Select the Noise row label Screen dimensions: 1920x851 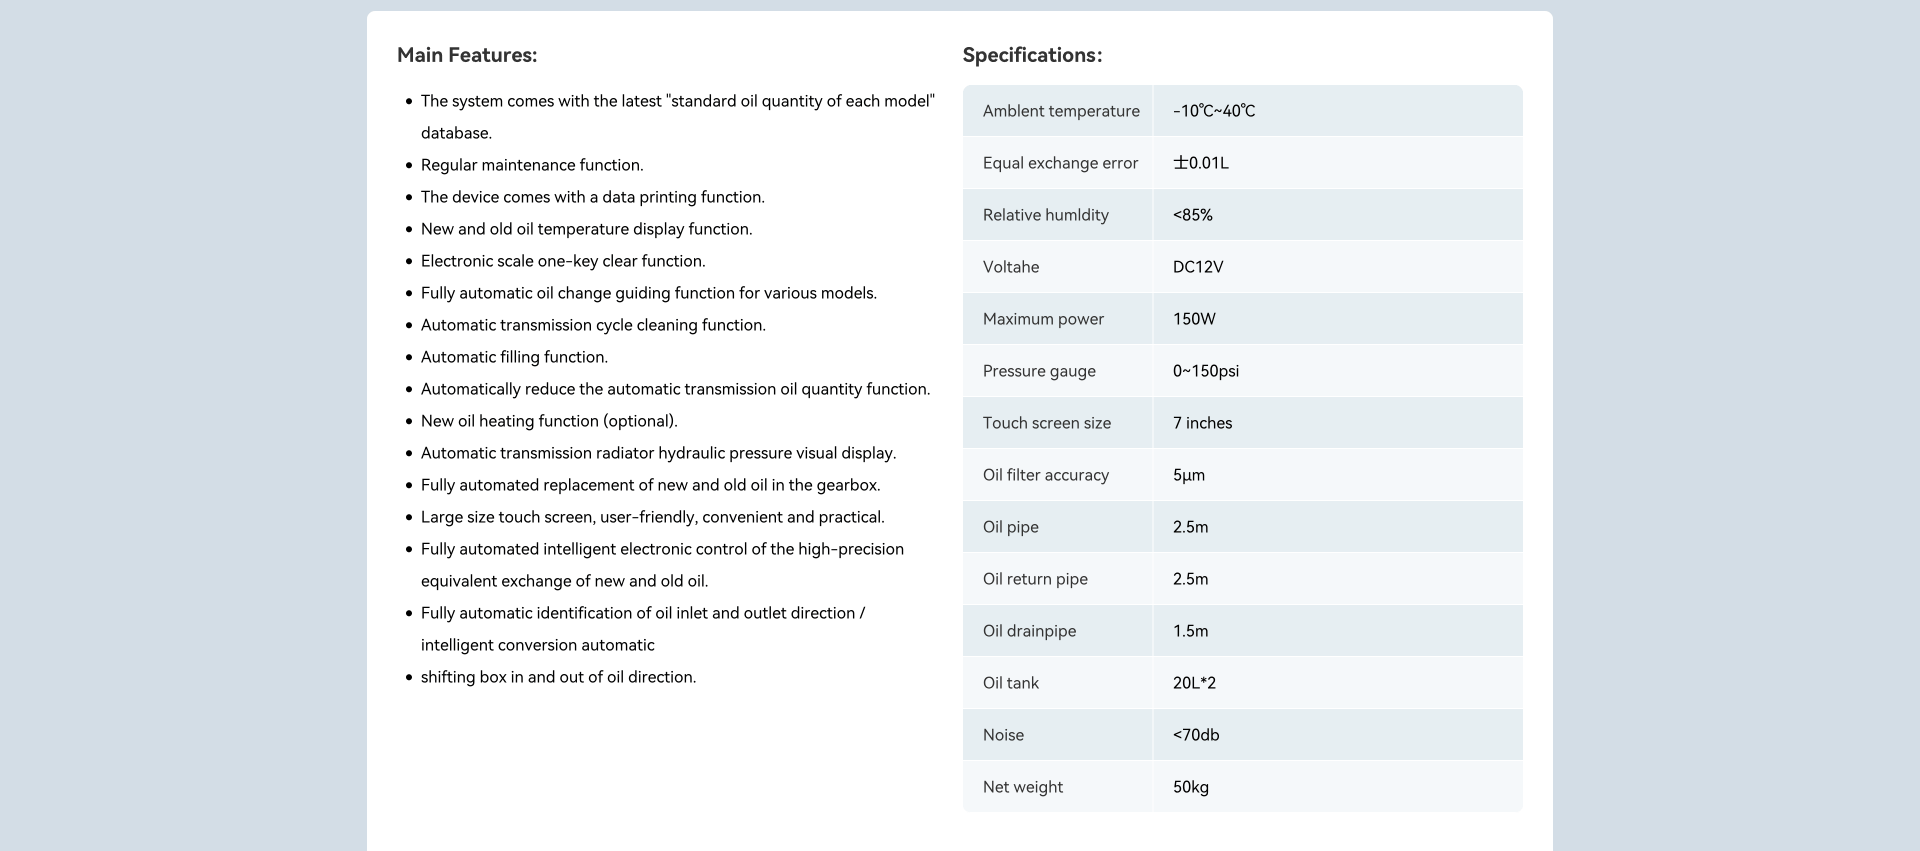click(x=1003, y=735)
